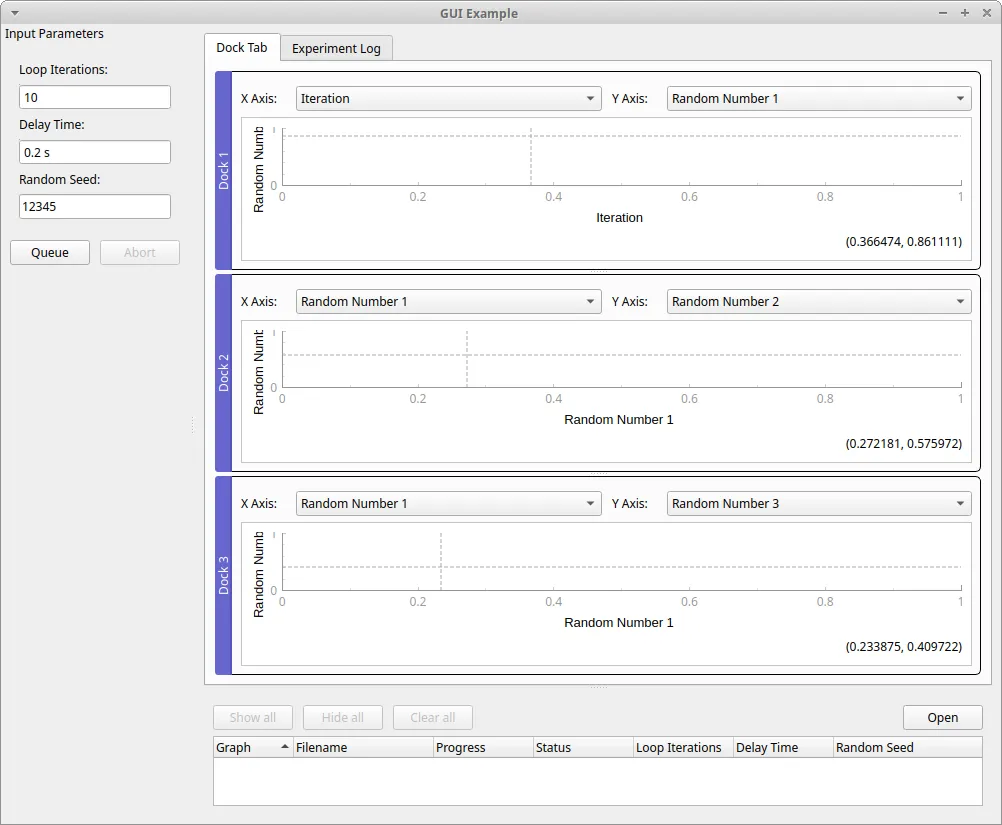The image size is (1002, 825).
Task: Select the Dock Tab
Action: click(x=241, y=47)
